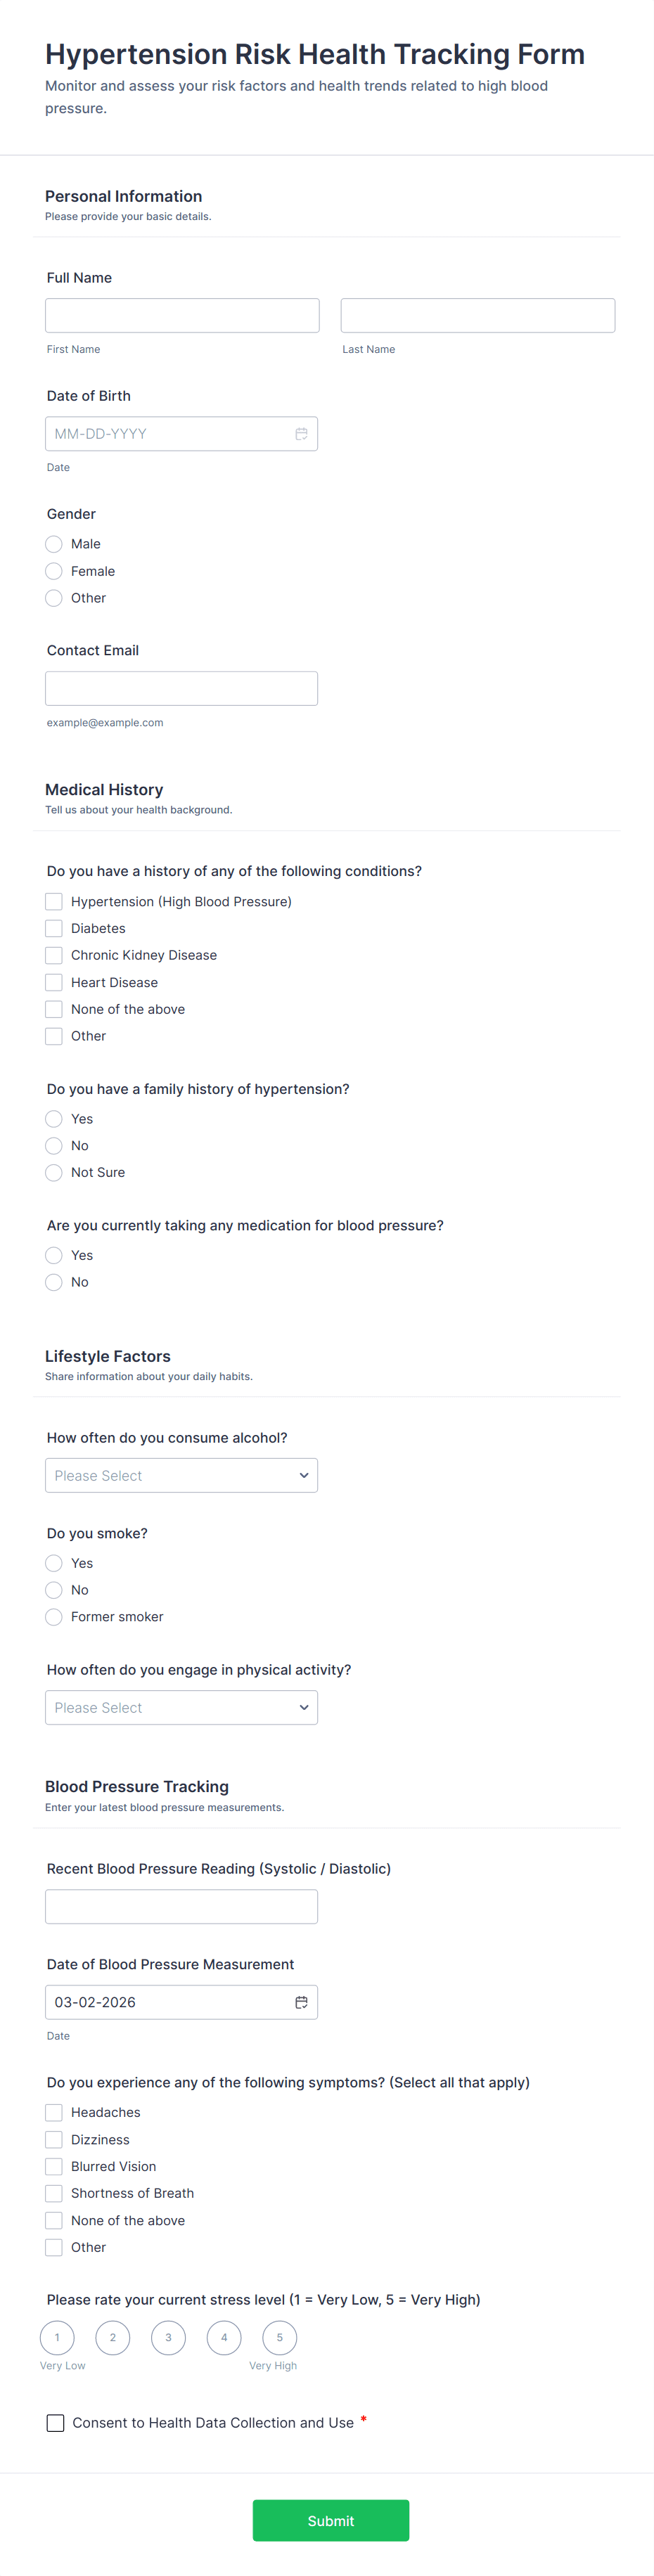The image size is (654, 2576).
Task: Check the Chronic Kidney Disease checkbox
Action: pyautogui.click(x=54, y=955)
